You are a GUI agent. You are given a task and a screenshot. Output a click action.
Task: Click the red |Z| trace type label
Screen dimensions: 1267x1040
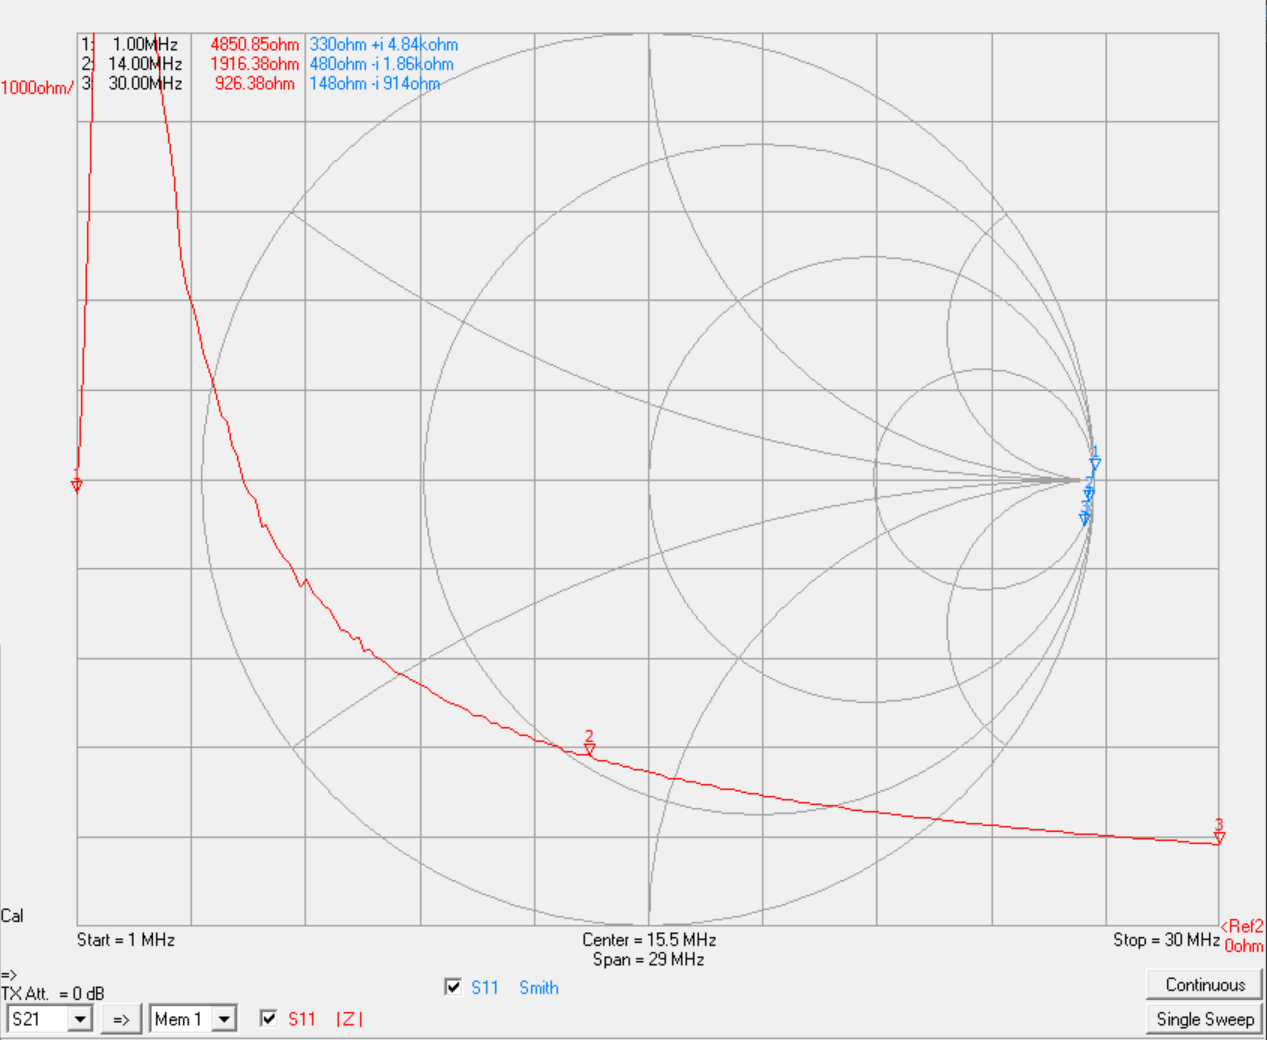point(349,1019)
